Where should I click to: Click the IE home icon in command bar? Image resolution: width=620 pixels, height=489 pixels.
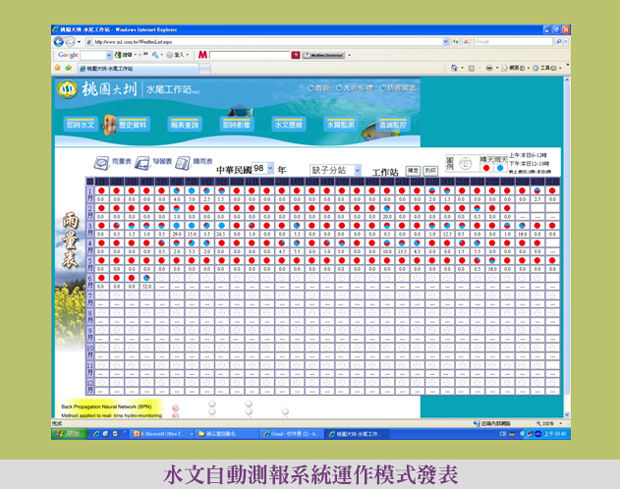(x=455, y=67)
